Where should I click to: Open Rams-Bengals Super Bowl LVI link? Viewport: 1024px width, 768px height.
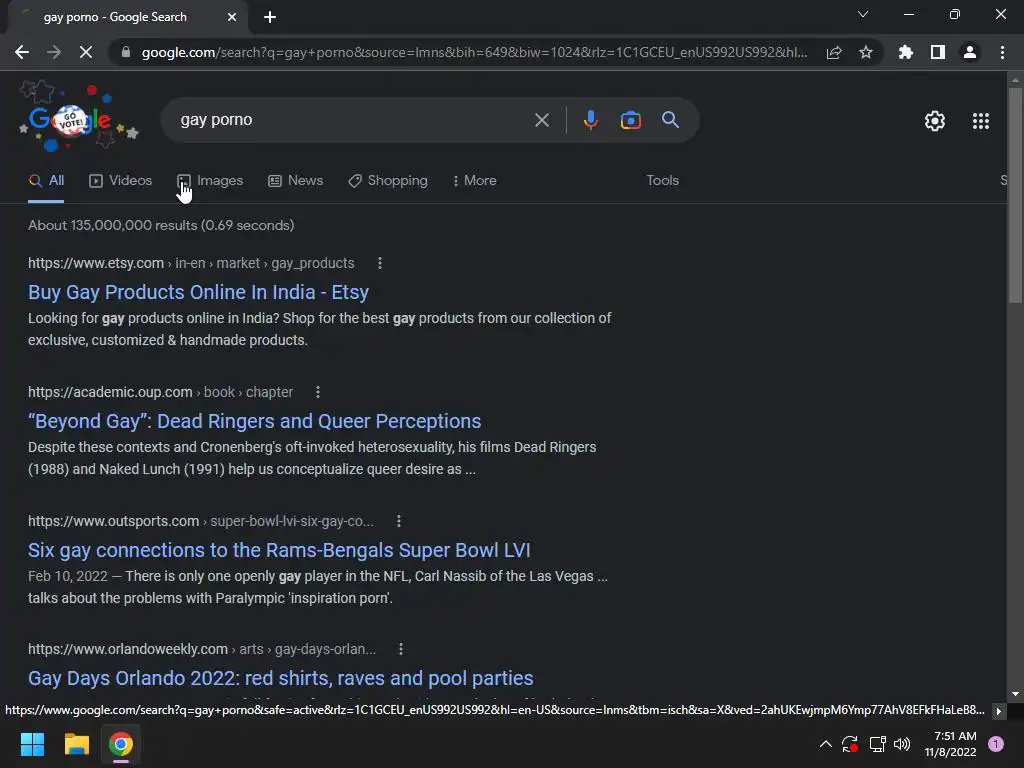(279, 551)
